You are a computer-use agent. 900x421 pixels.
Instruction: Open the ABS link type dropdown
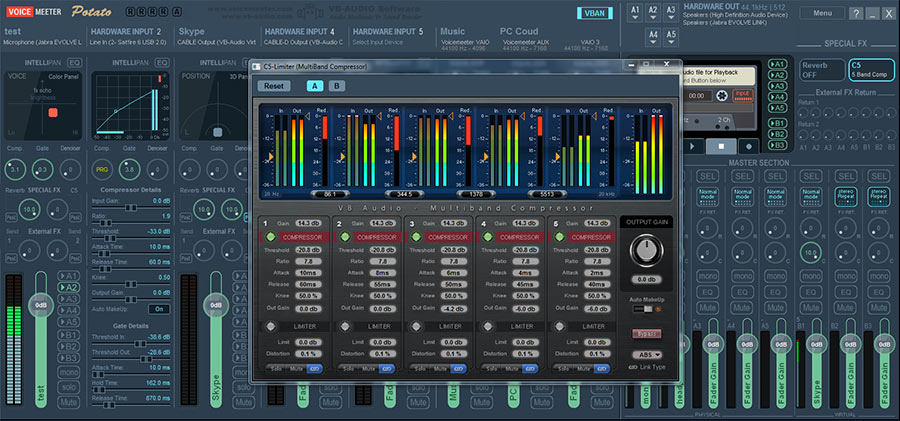pyautogui.click(x=646, y=354)
